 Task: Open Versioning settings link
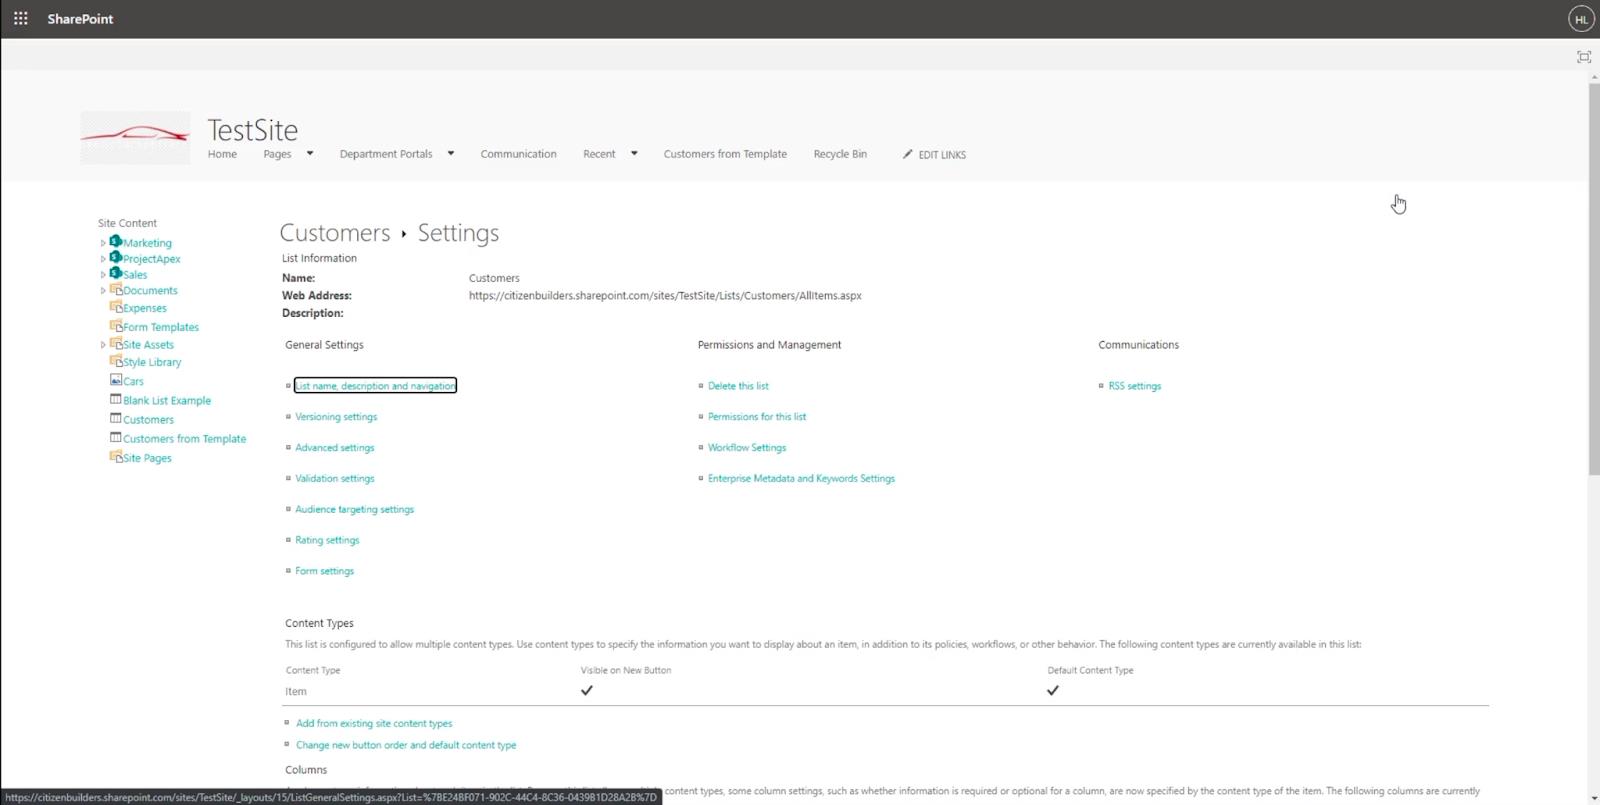pyautogui.click(x=336, y=417)
